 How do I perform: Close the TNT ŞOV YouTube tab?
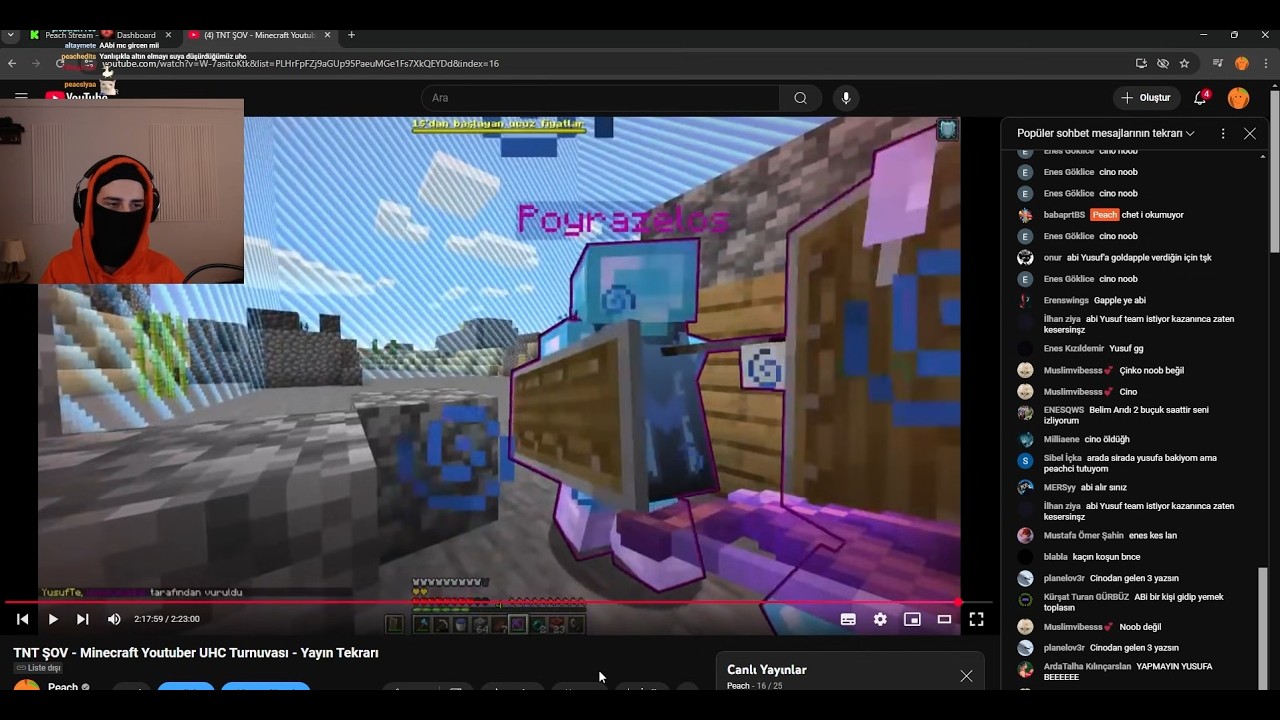[327, 35]
